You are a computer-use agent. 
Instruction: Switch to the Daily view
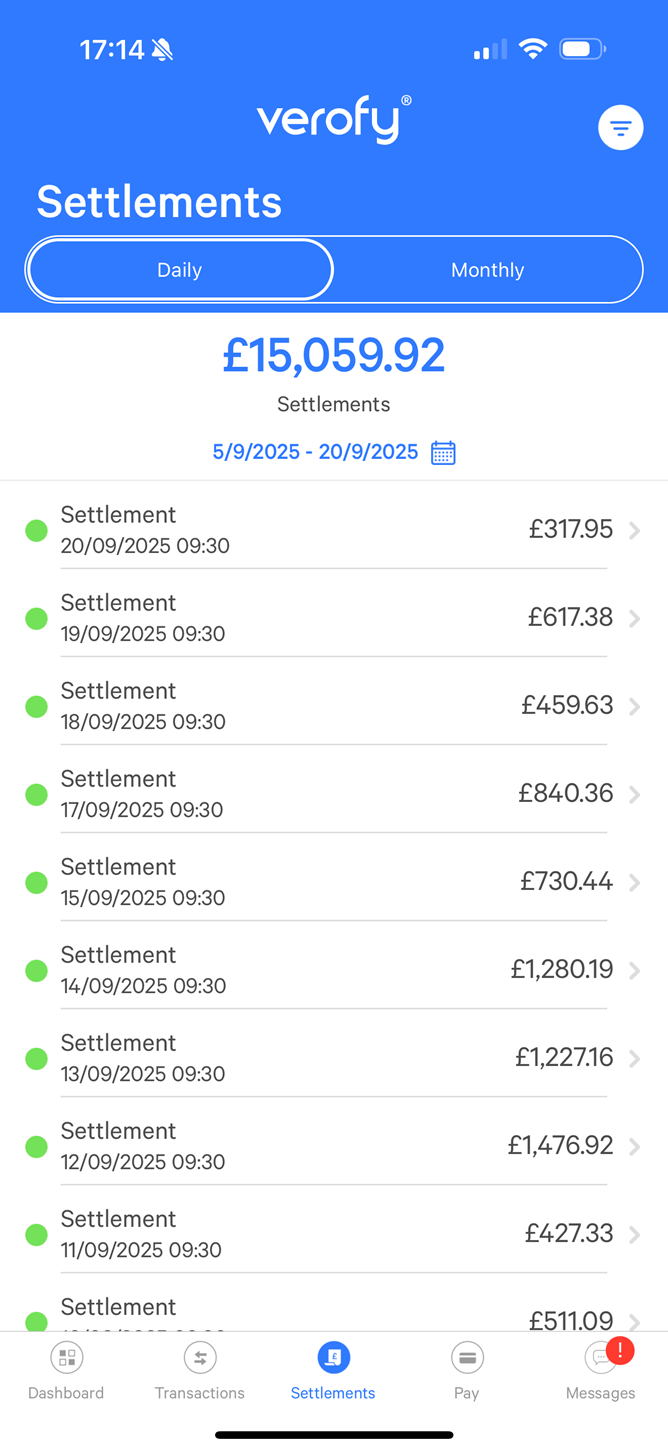coord(180,270)
